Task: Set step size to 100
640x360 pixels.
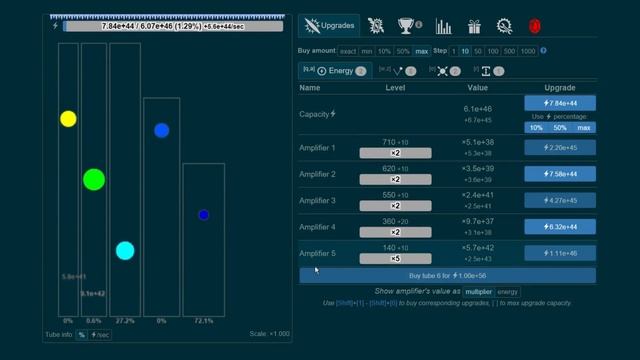Action: click(x=493, y=51)
